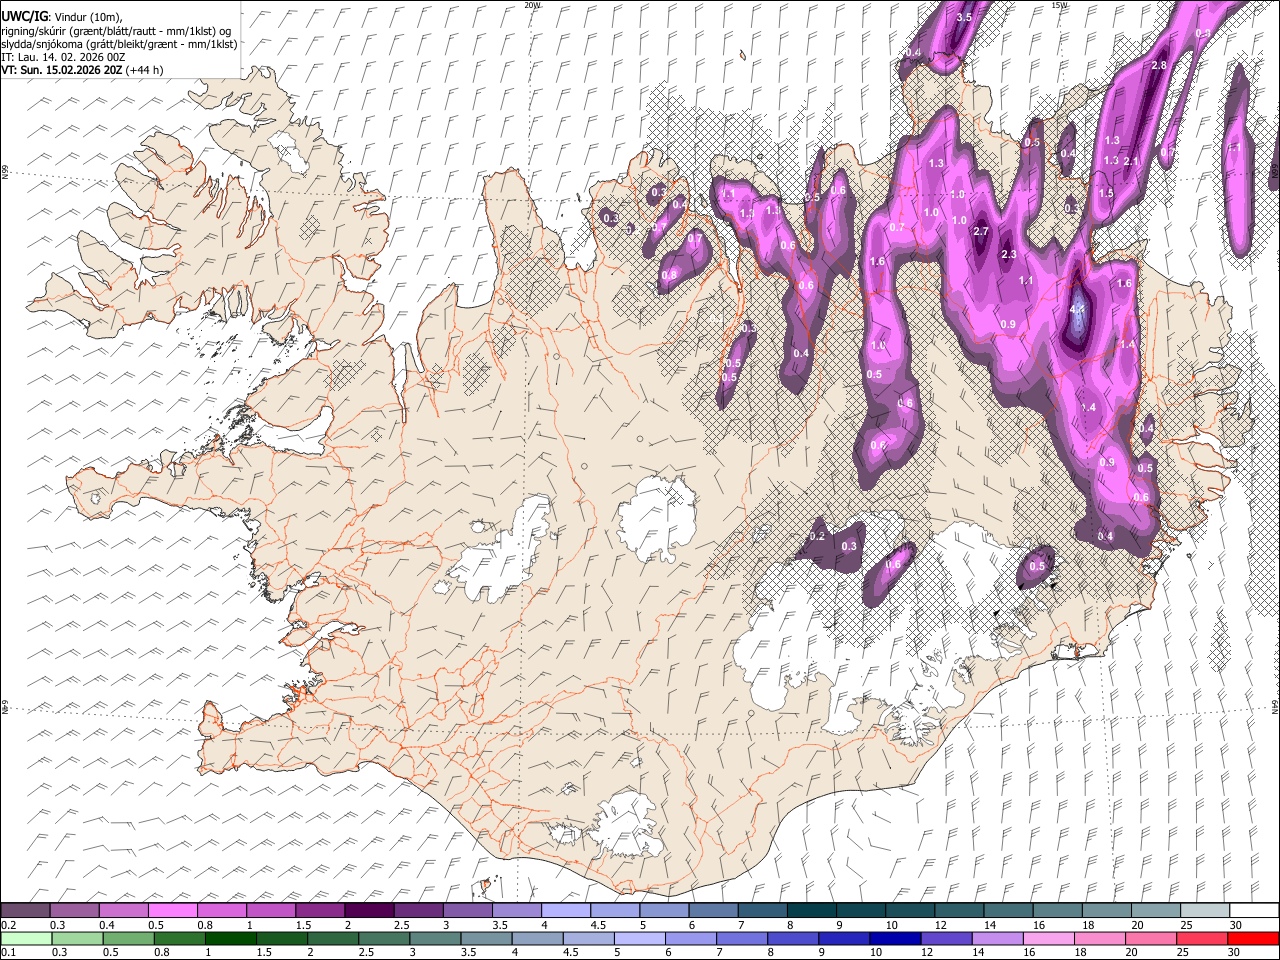Click the '2.3' precipitation value on the map
1280x960 pixels.
pos(1008,254)
